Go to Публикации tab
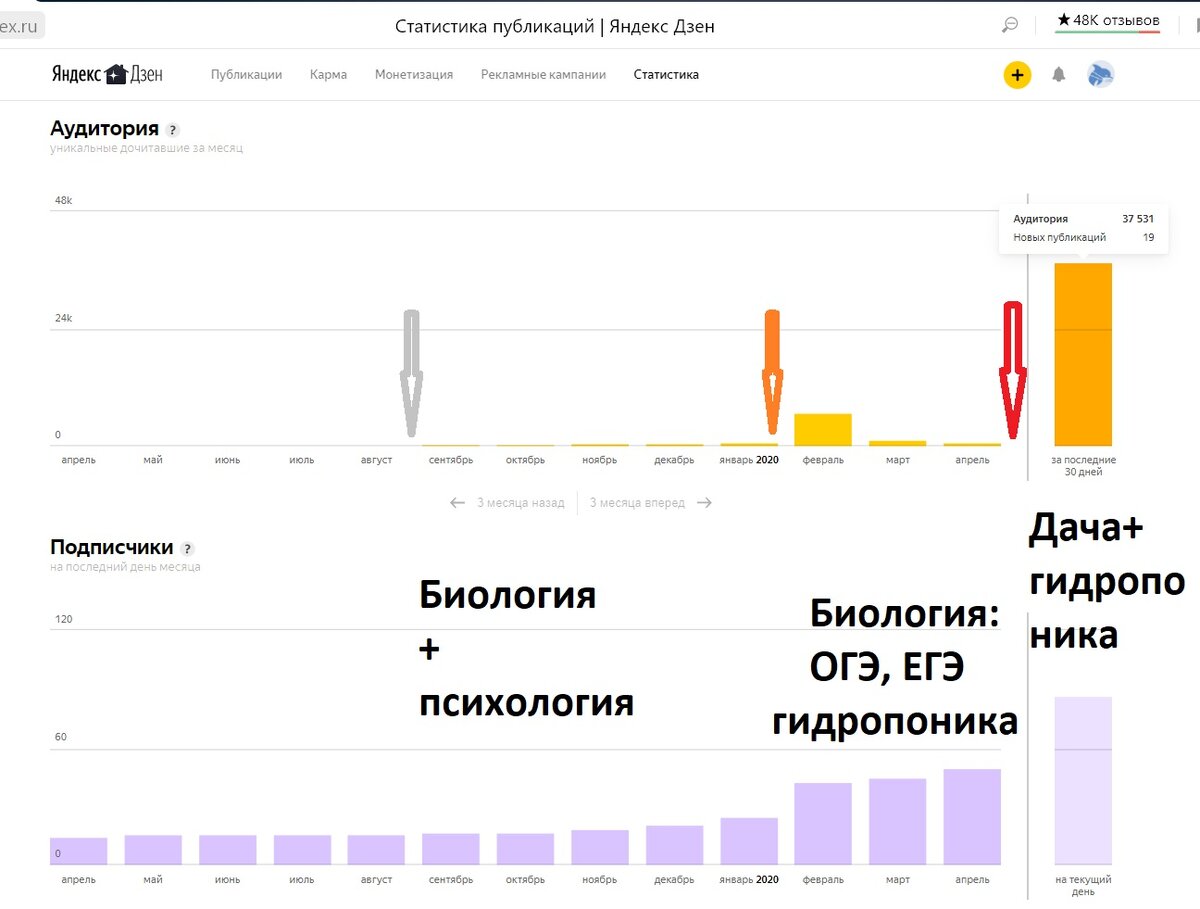 click(x=246, y=75)
